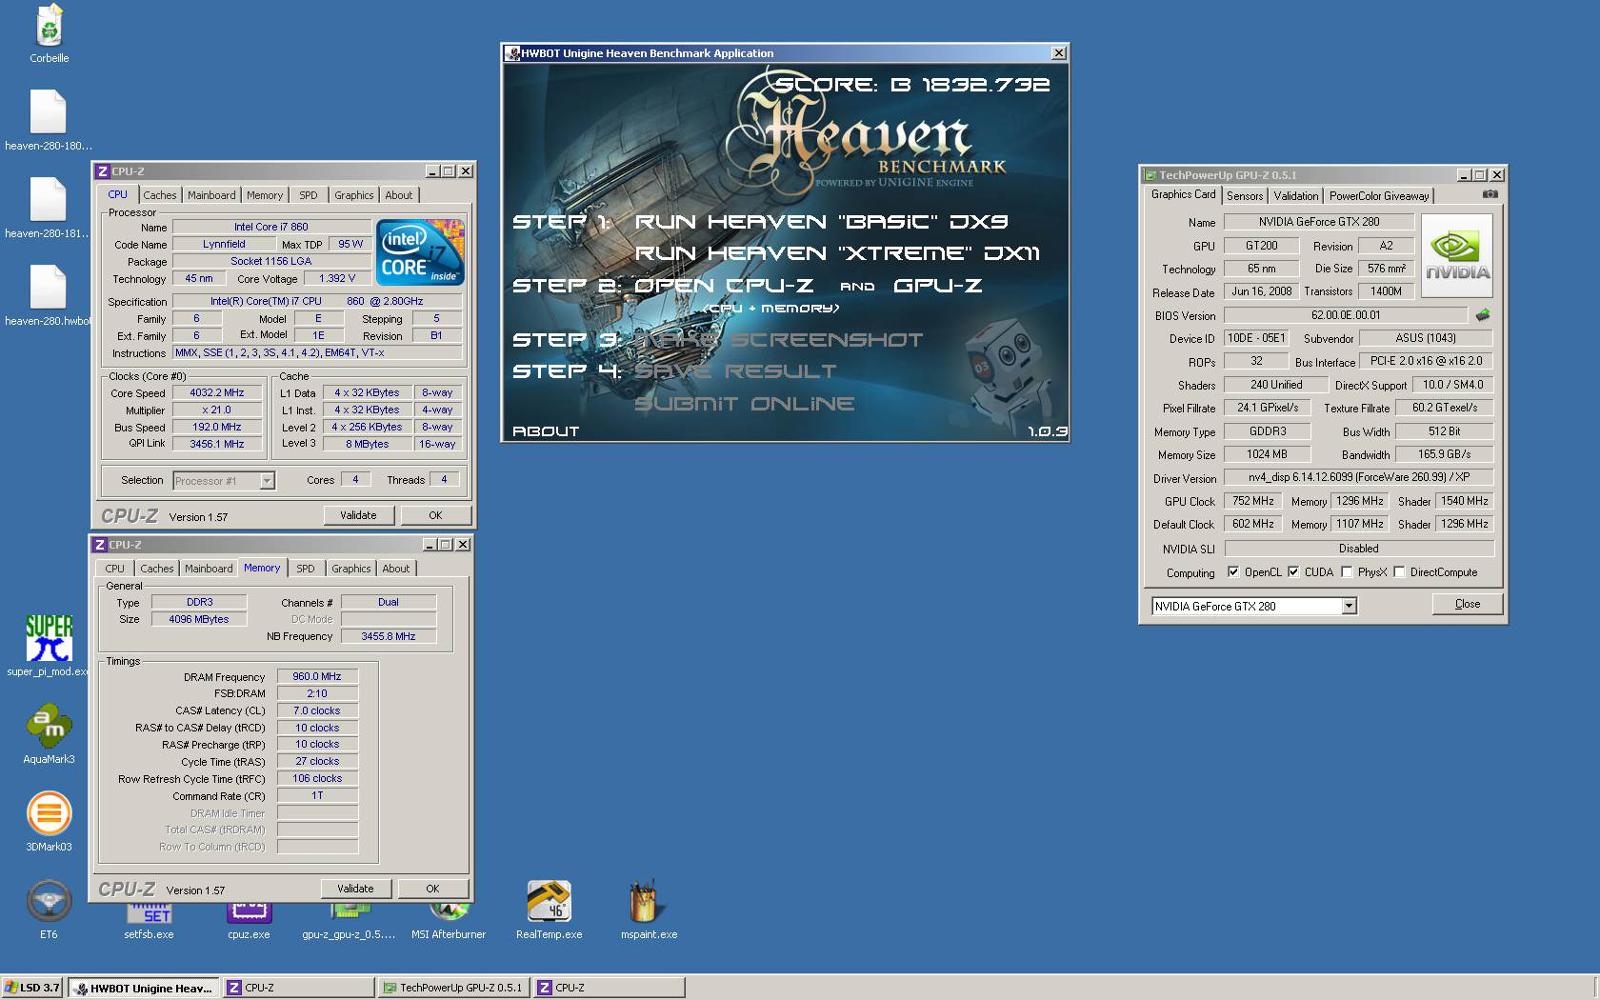The height and width of the screenshot is (1000, 1600).
Task: Click OK in the top CPU-Z window
Action: (435, 515)
